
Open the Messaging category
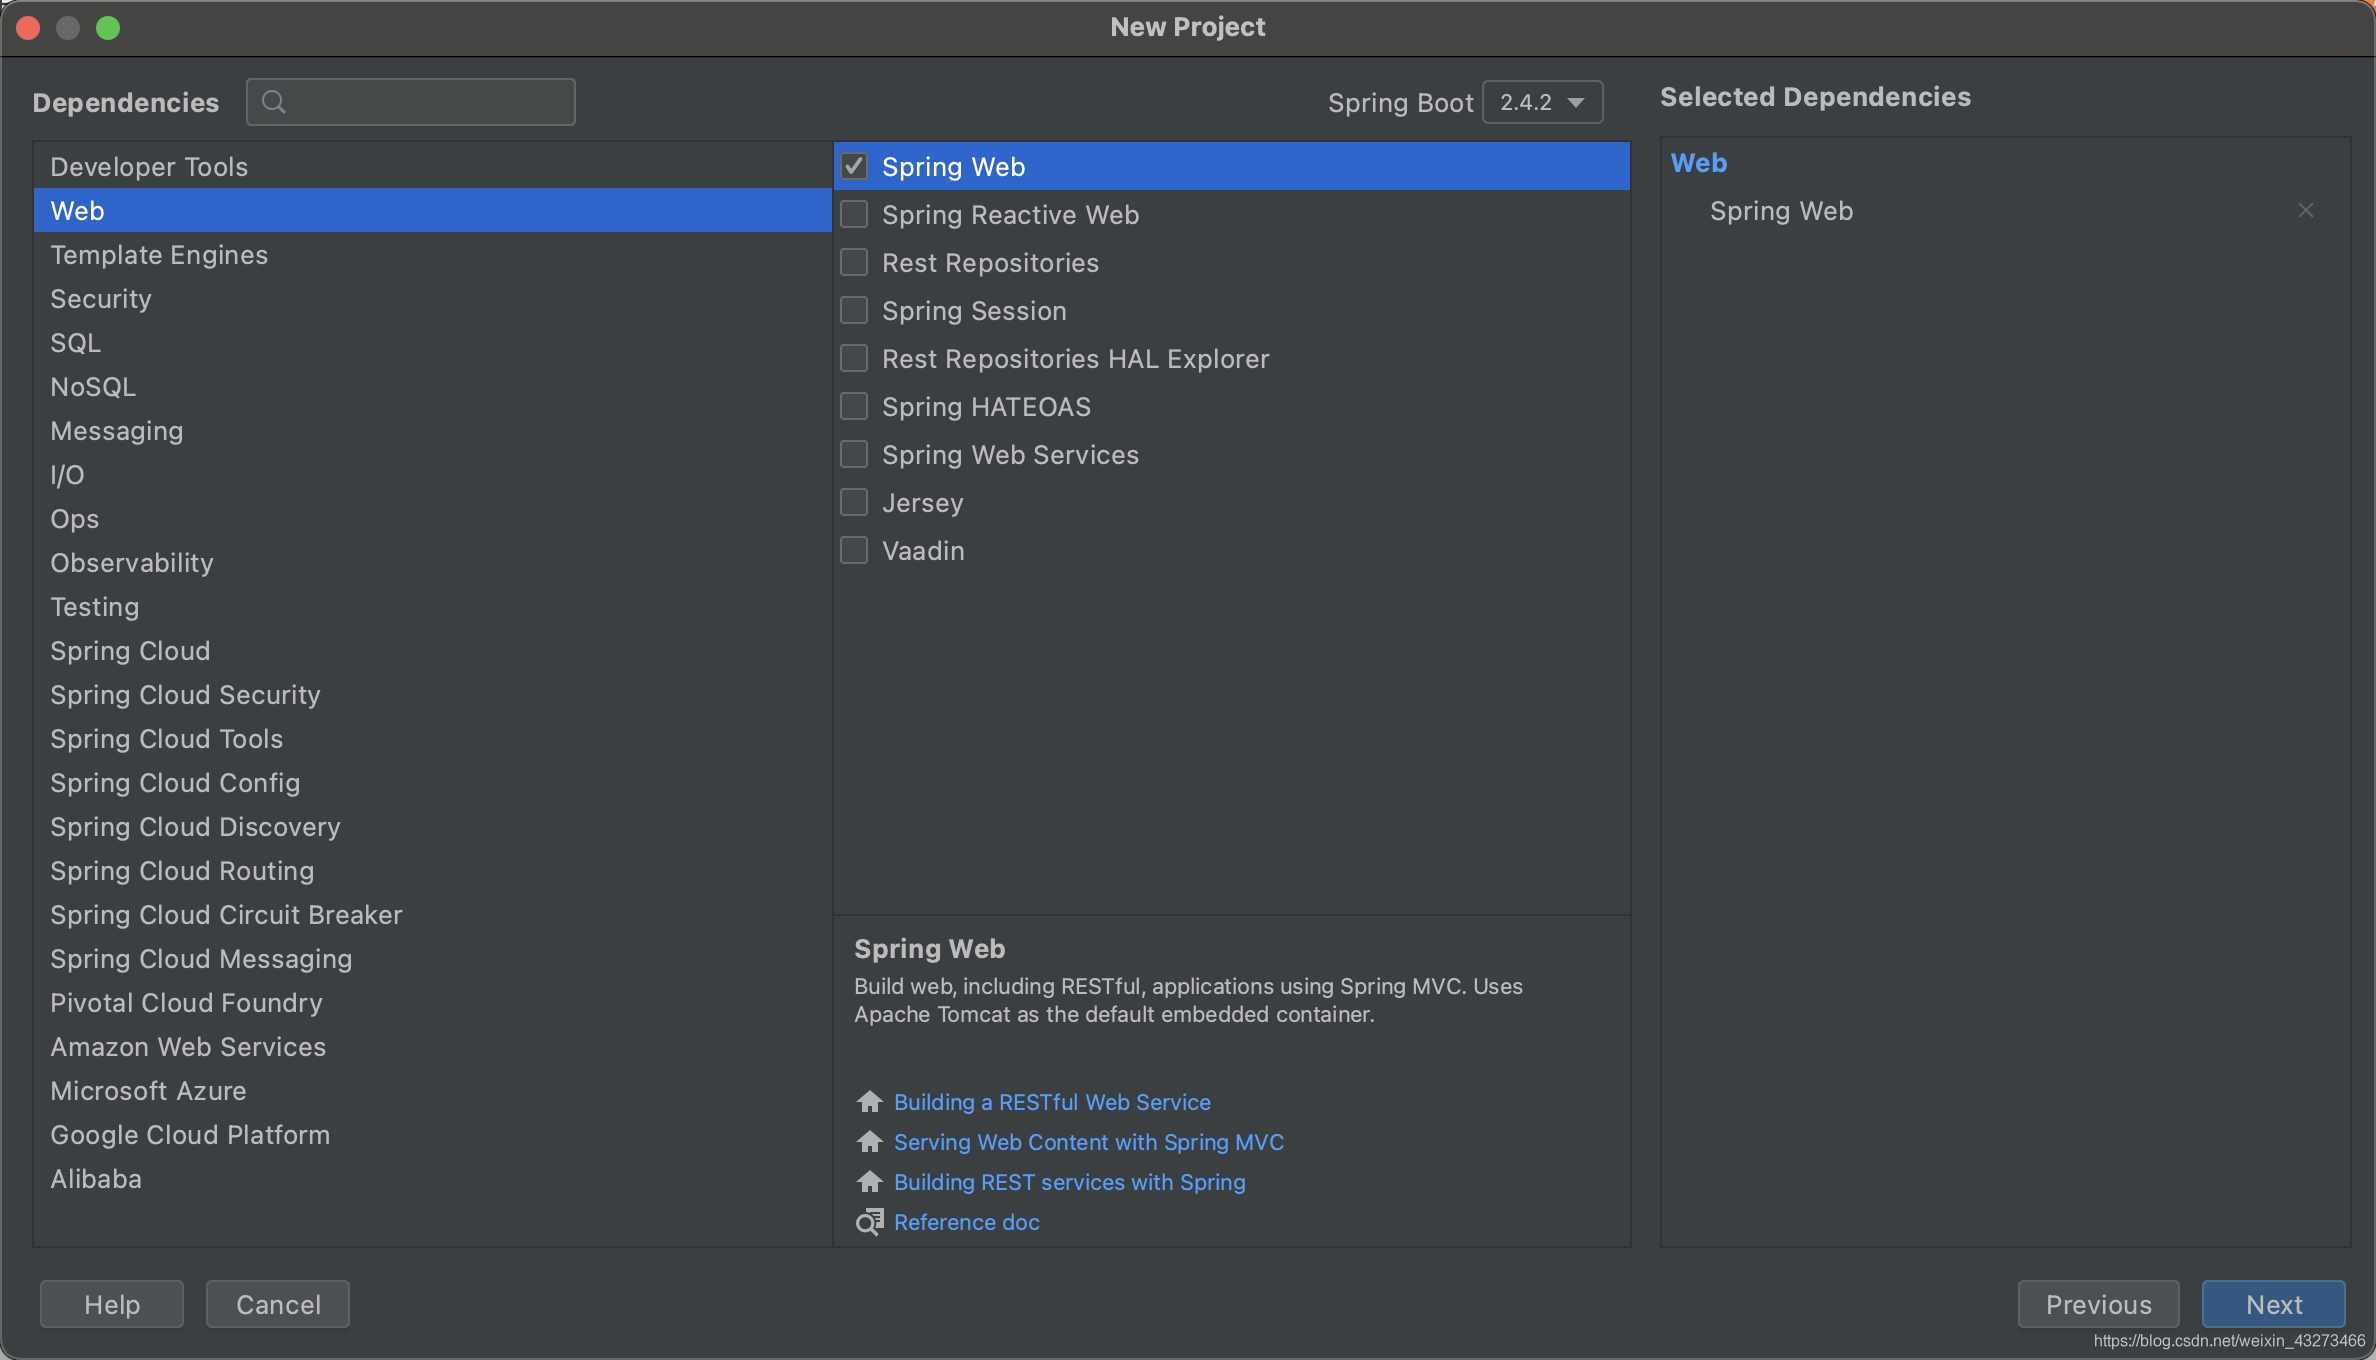coord(432,430)
